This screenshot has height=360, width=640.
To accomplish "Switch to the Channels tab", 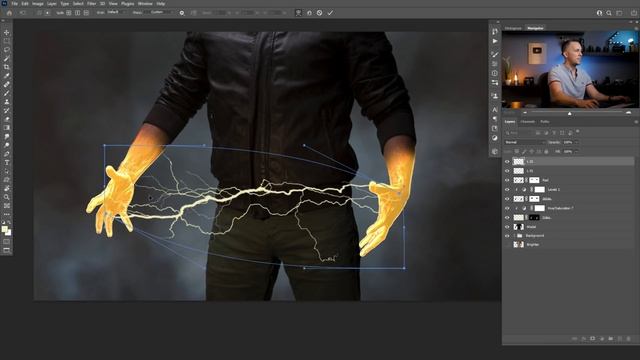I will pos(527,122).
